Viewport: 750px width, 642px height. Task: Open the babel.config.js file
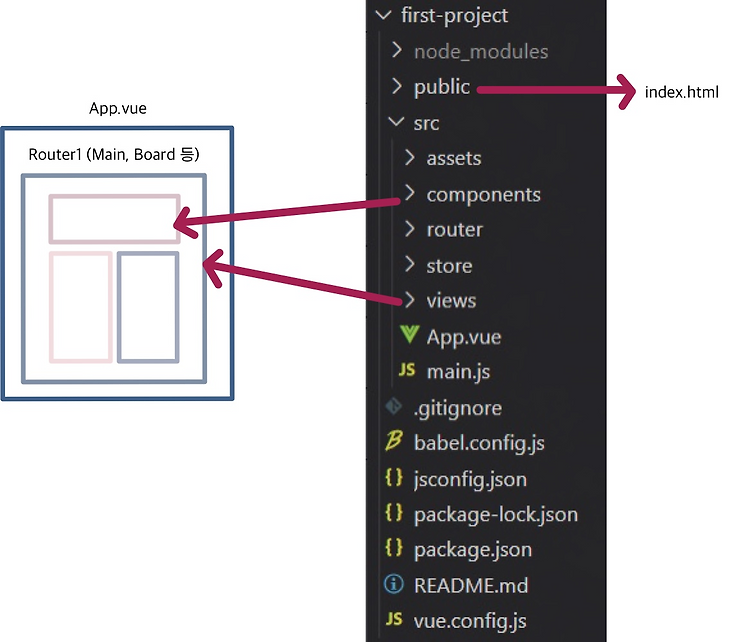479,443
